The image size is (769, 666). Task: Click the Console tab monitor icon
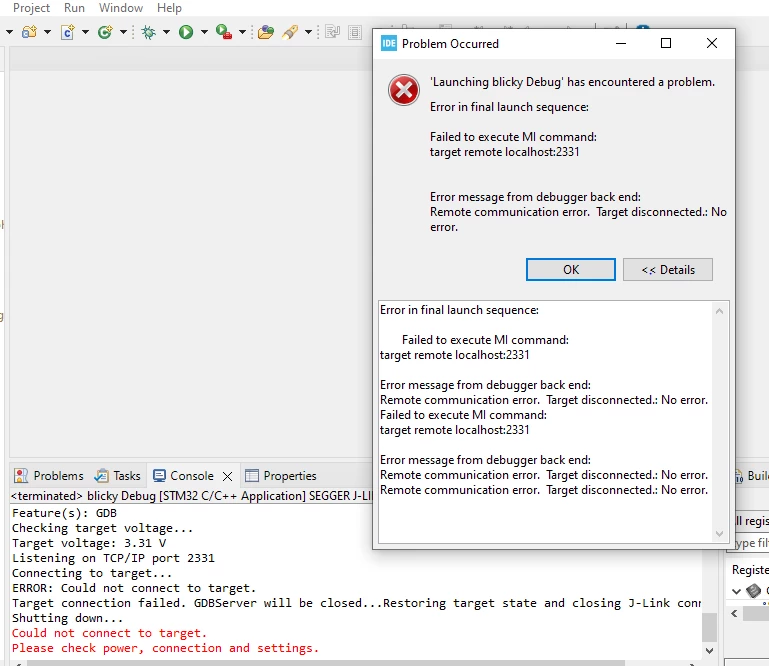[159, 476]
